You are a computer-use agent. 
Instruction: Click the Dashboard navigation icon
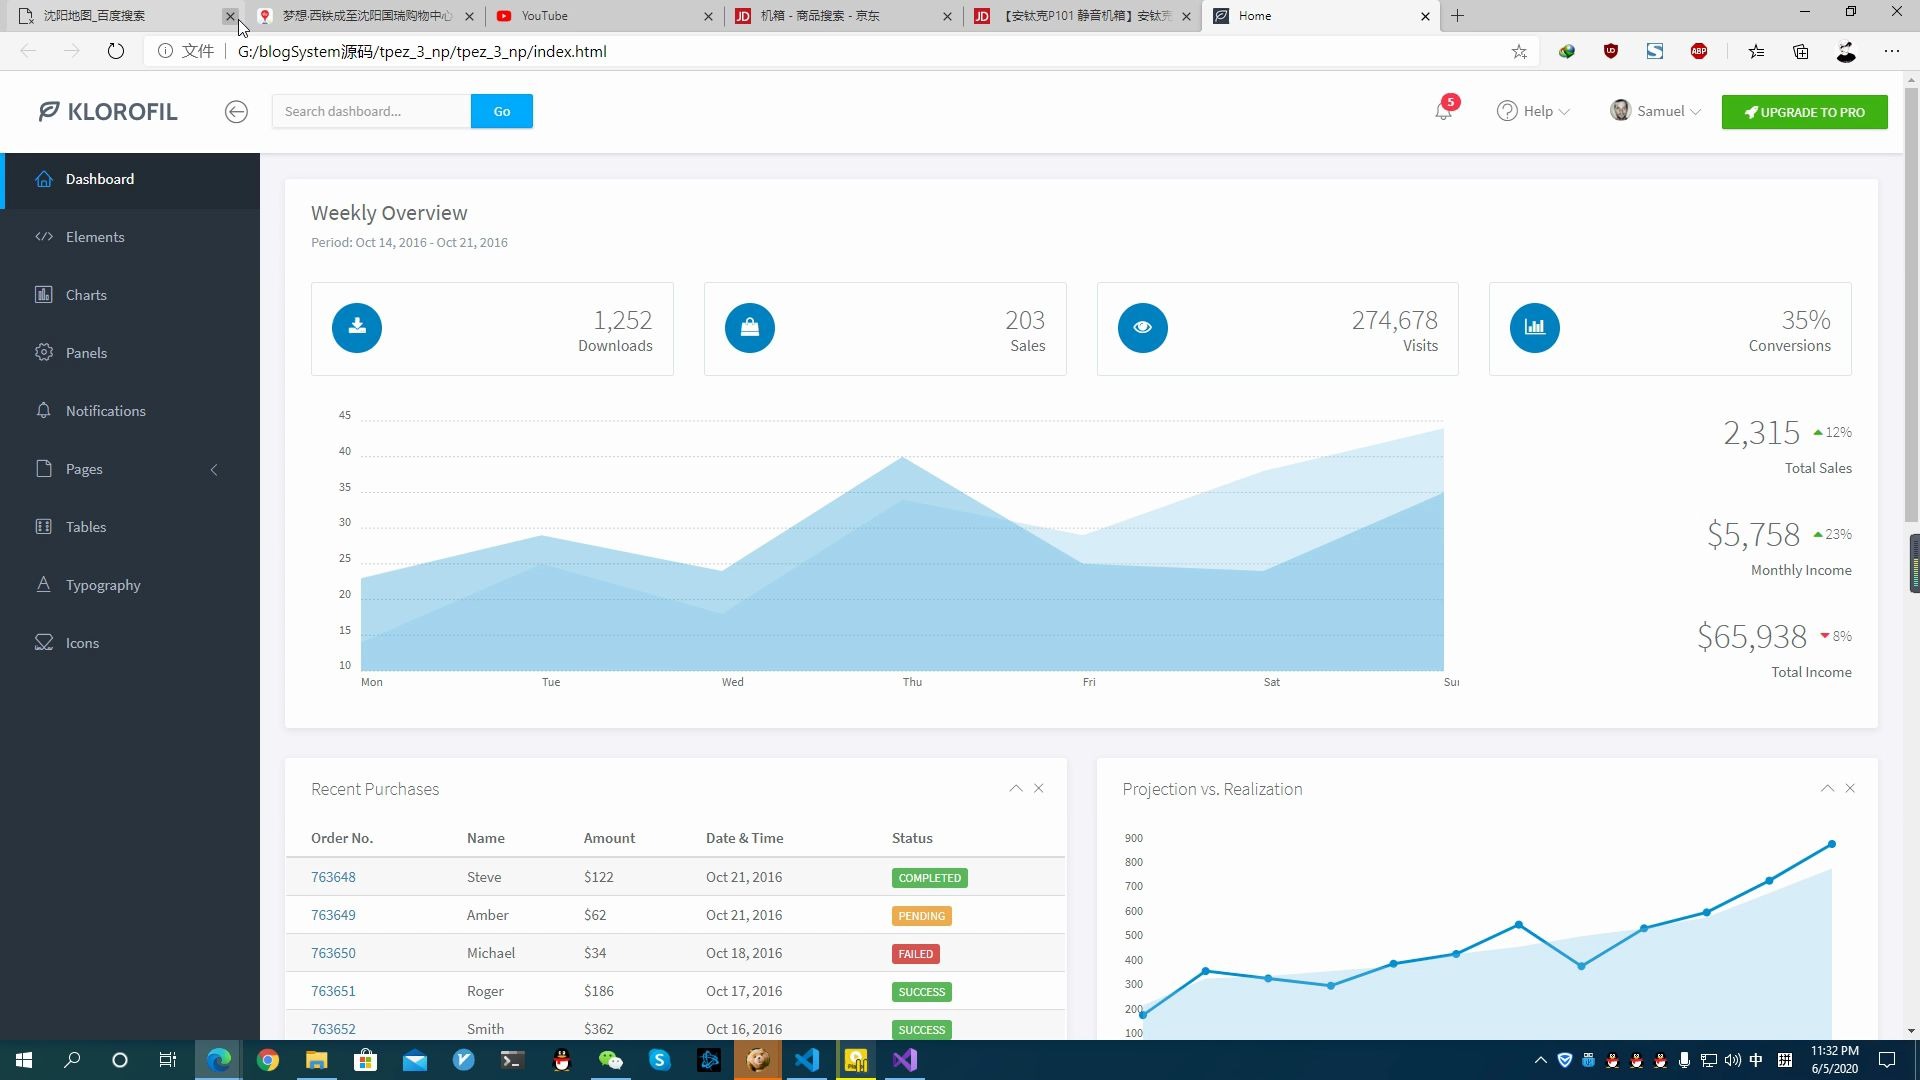(45, 178)
